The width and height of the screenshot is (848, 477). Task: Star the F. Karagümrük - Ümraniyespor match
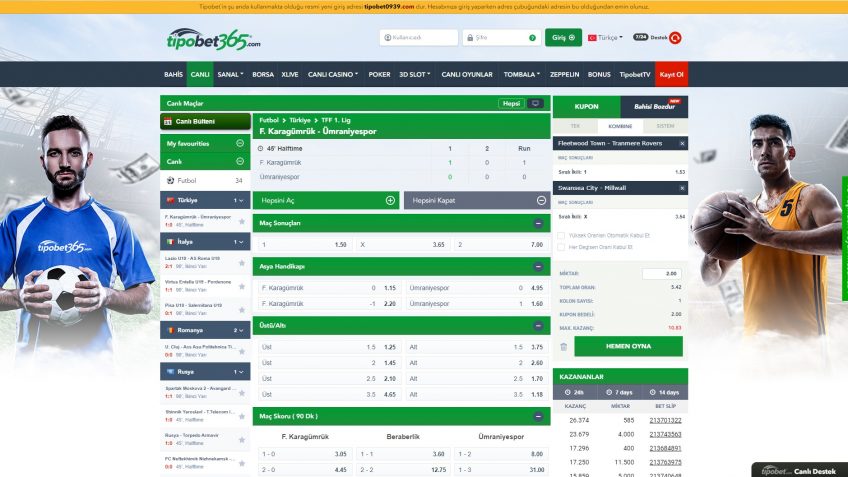tap(241, 220)
